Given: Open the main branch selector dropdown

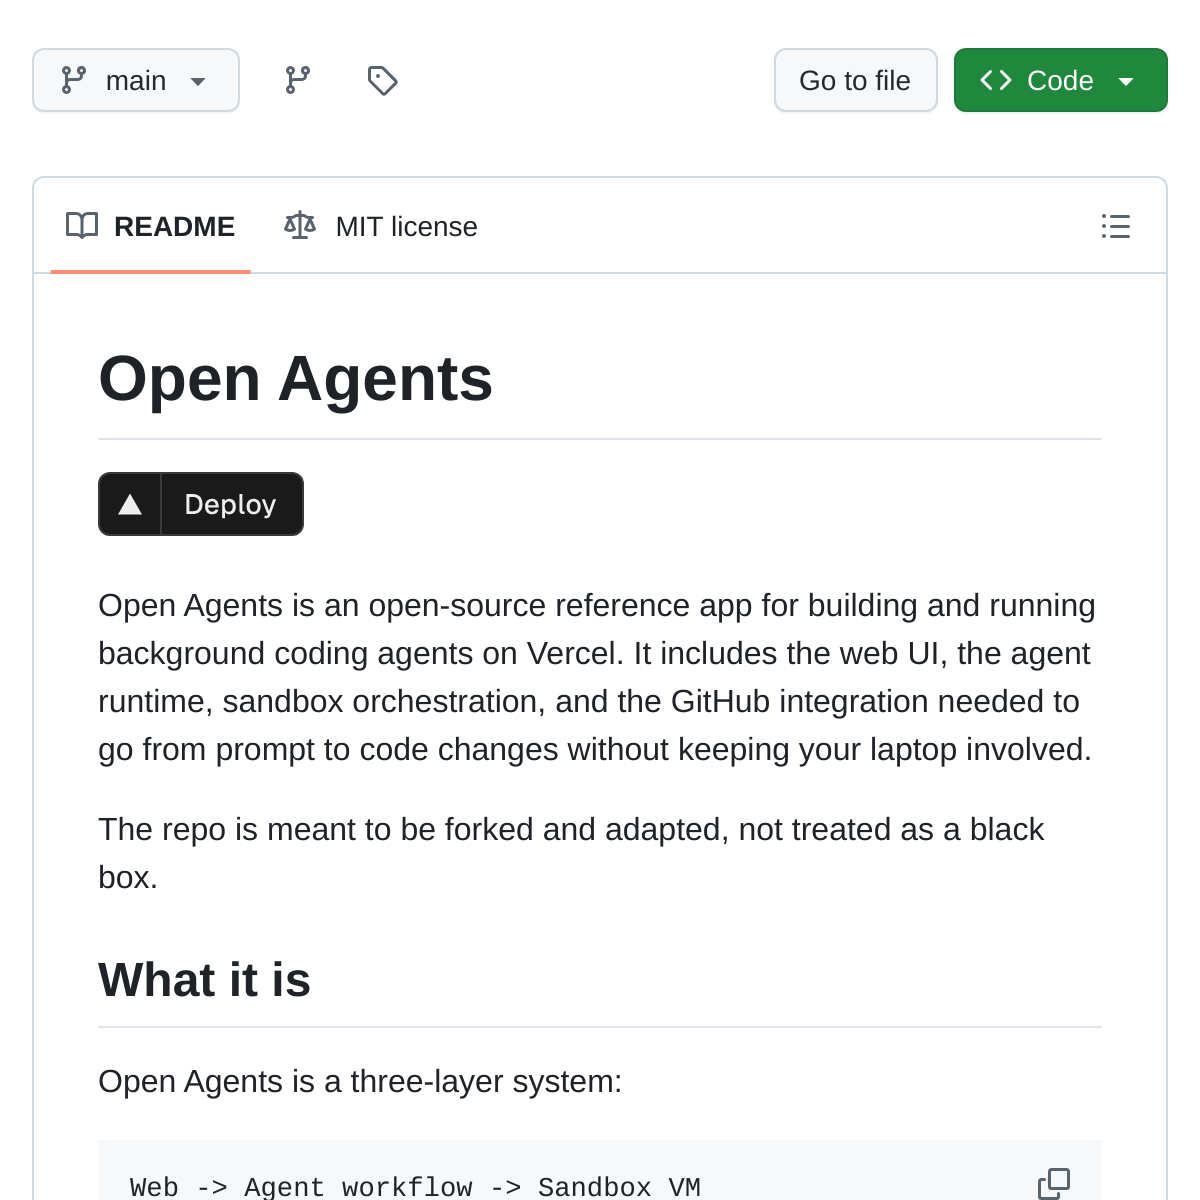Looking at the screenshot, I should click(135, 80).
